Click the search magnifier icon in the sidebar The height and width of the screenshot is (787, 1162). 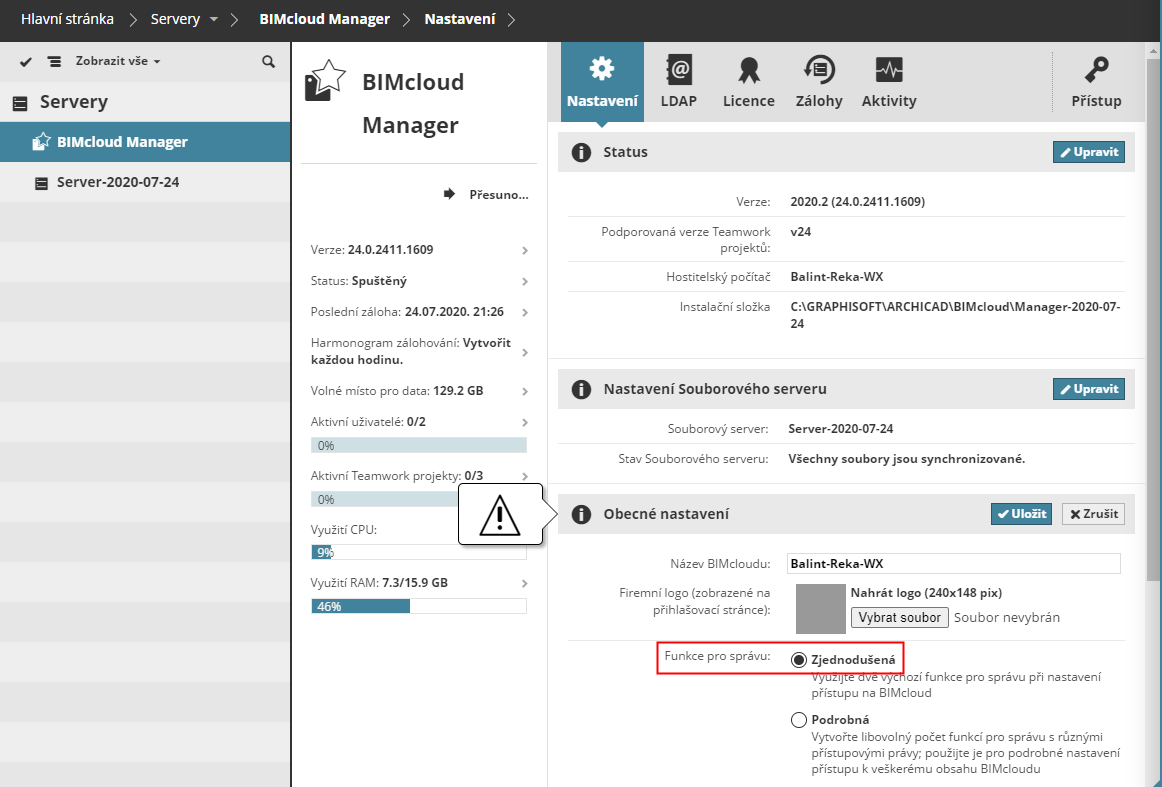pyautogui.click(x=268, y=62)
